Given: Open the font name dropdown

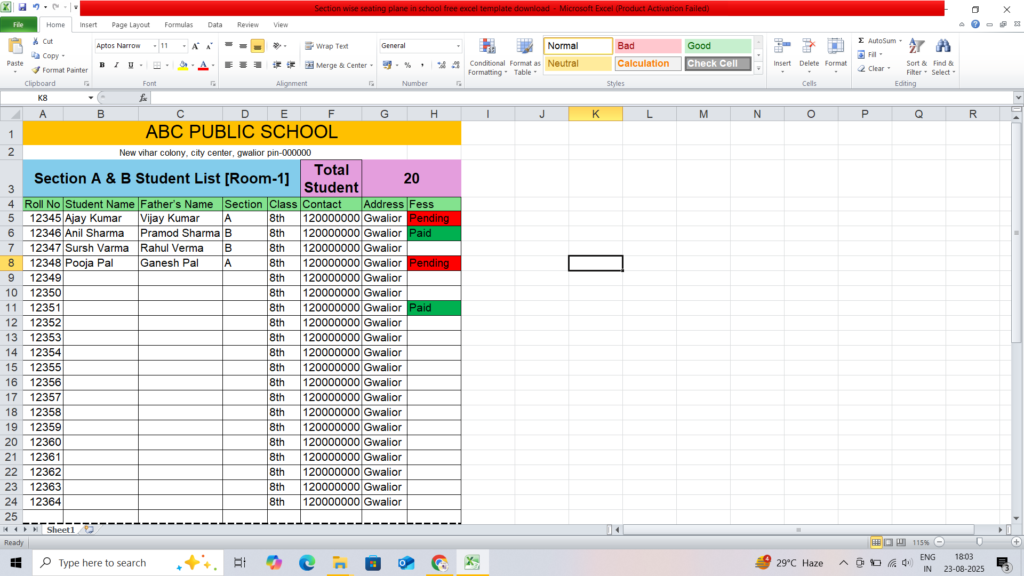Looking at the screenshot, I should point(153,46).
